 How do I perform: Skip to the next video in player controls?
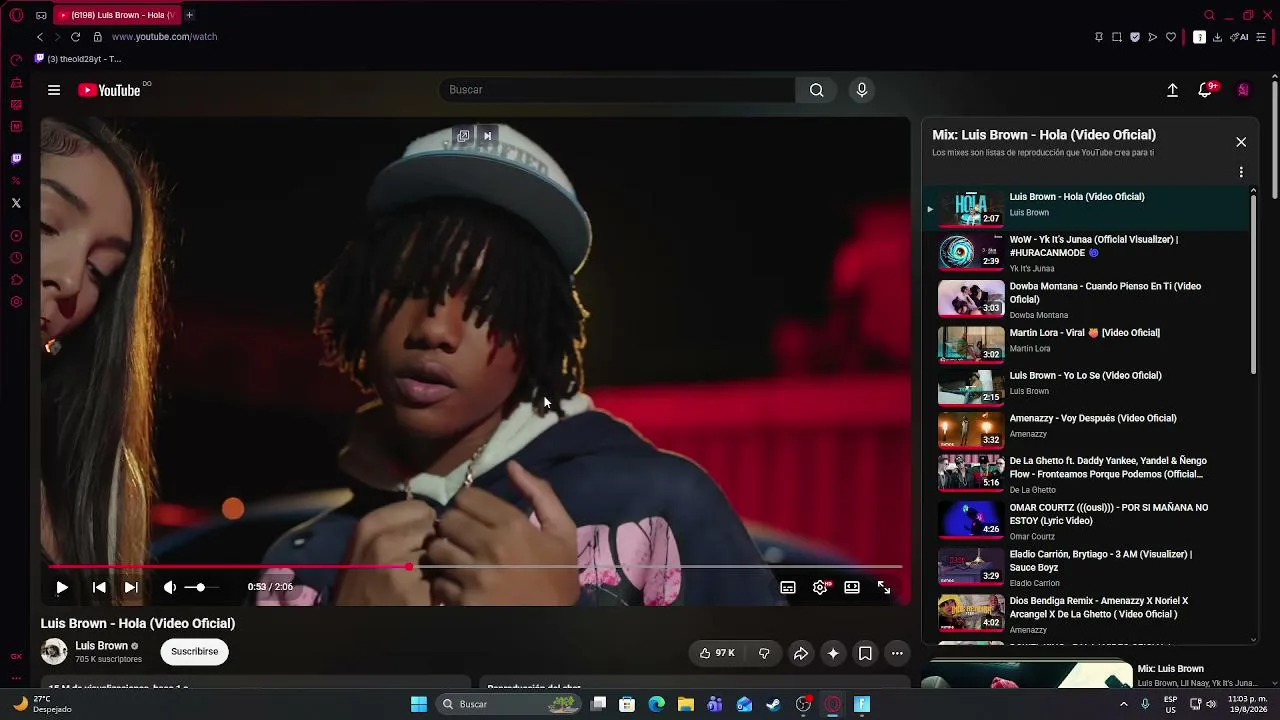tap(131, 588)
